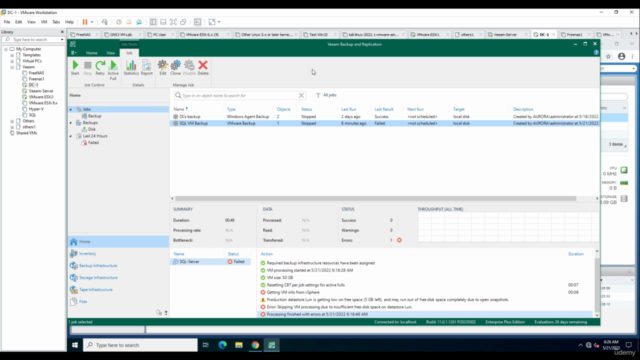Click the horizontal scrollbar of the jobs list
Viewport: 640px width, 360px height.
pos(376,198)
